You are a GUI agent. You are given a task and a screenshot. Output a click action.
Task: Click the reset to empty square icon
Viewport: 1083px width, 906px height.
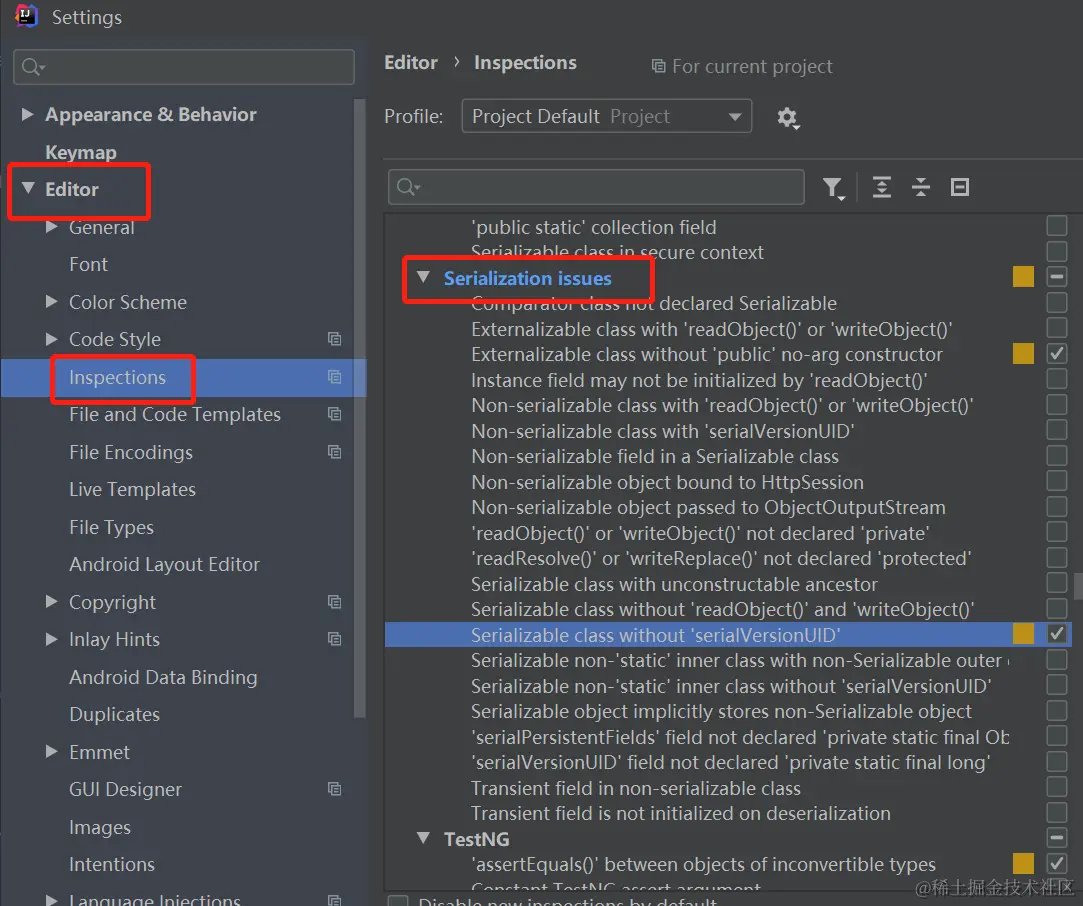[x=960, y=187]
